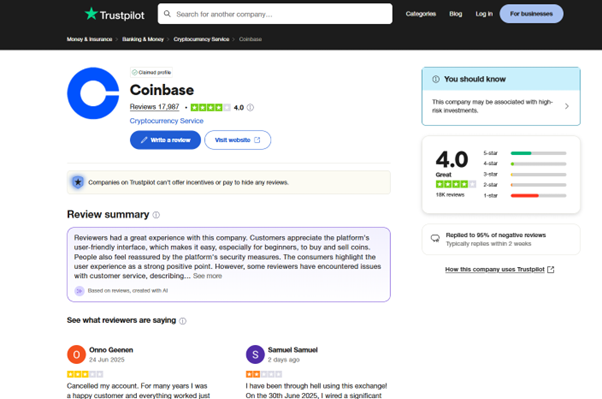Click the external link icon in Visit website
602x399 pixels.
(x=257, y=140)
